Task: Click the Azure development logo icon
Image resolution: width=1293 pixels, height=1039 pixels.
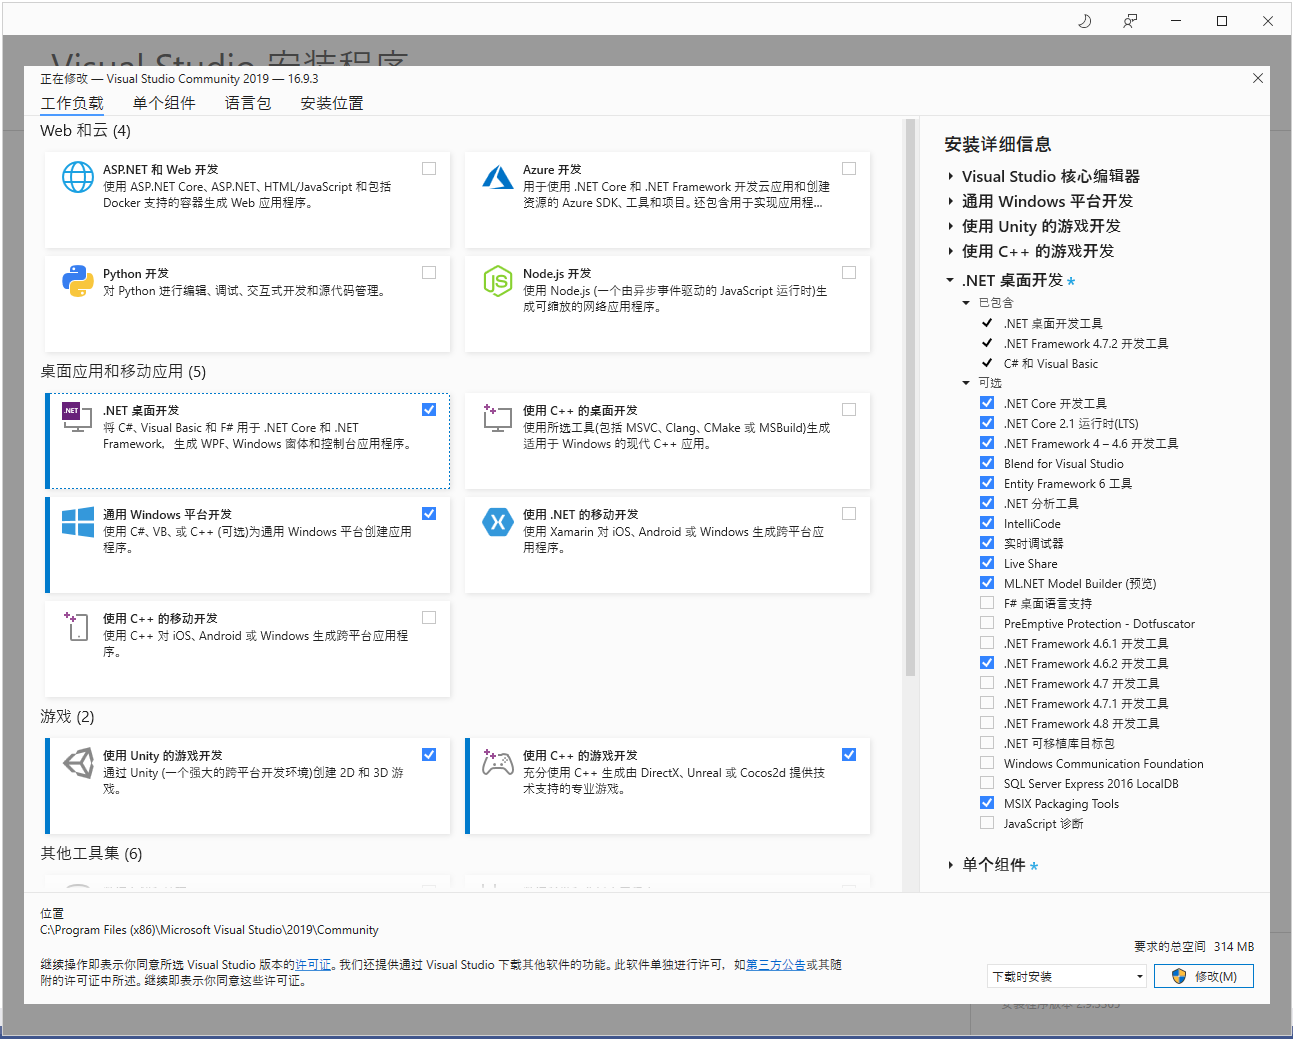Action: [498, 177]
